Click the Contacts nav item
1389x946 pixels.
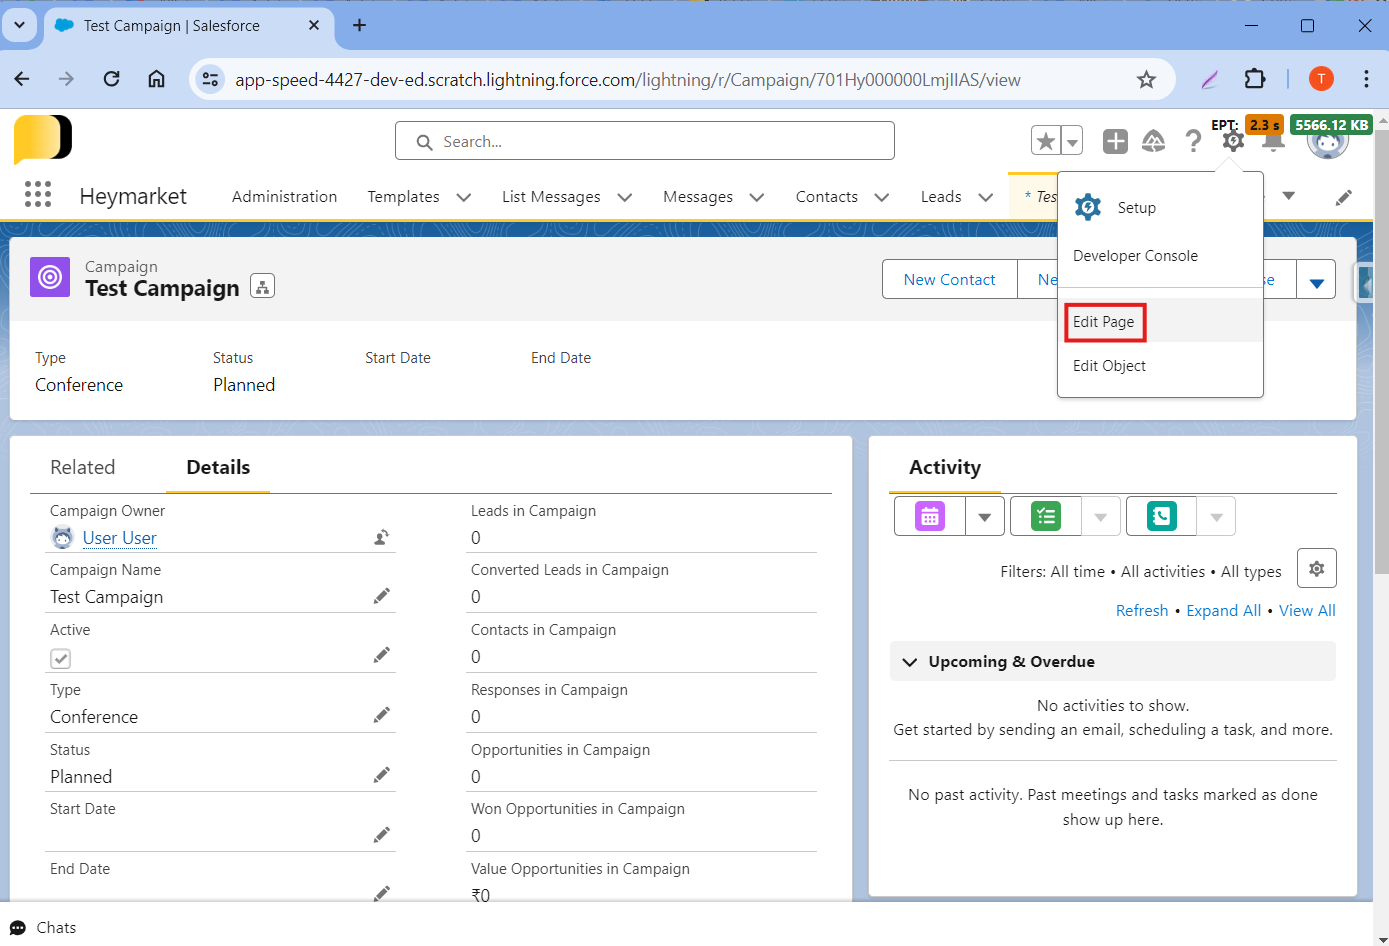coord(826,196)
